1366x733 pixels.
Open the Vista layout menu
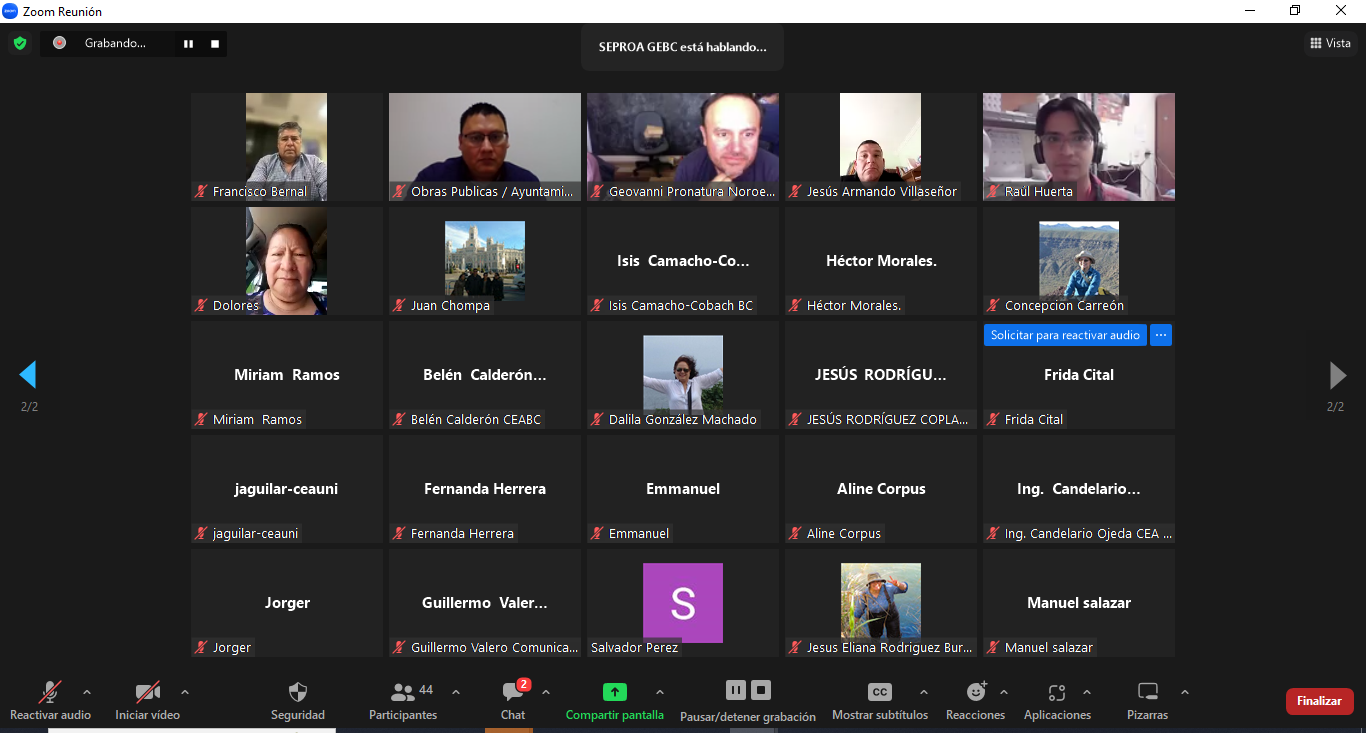click(1330, 43)
